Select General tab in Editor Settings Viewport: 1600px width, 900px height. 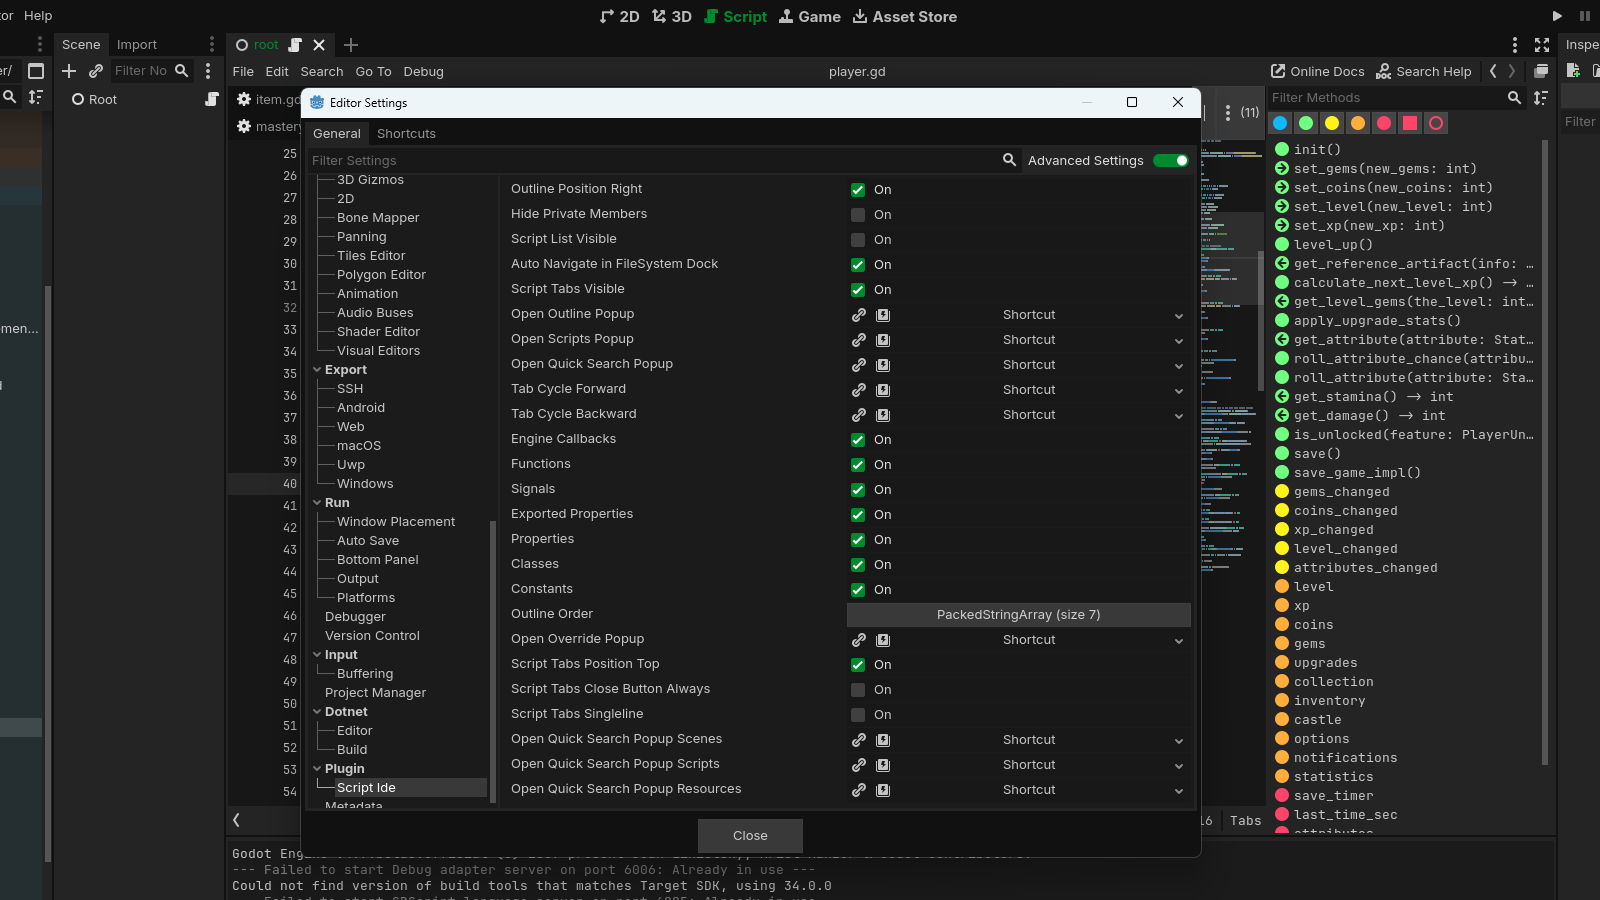point(336,133)
